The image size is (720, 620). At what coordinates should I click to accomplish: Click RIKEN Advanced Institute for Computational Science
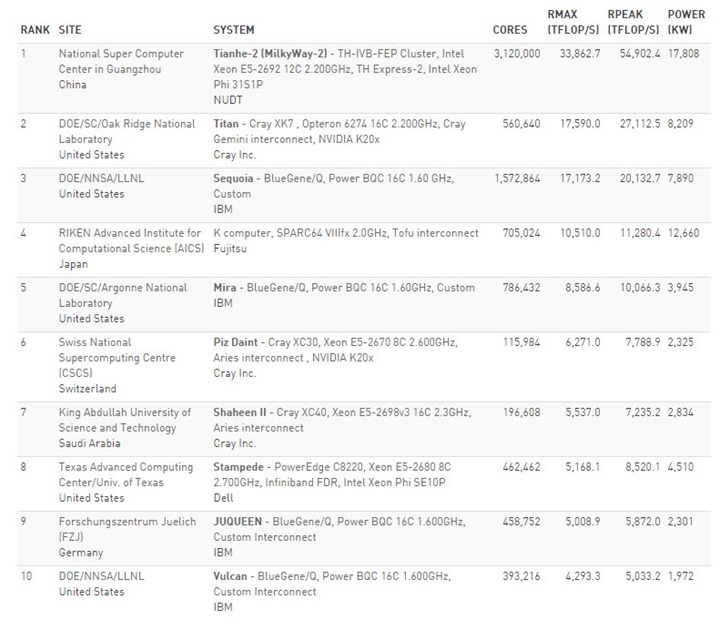pyautogui.click(x=131, y=241)
